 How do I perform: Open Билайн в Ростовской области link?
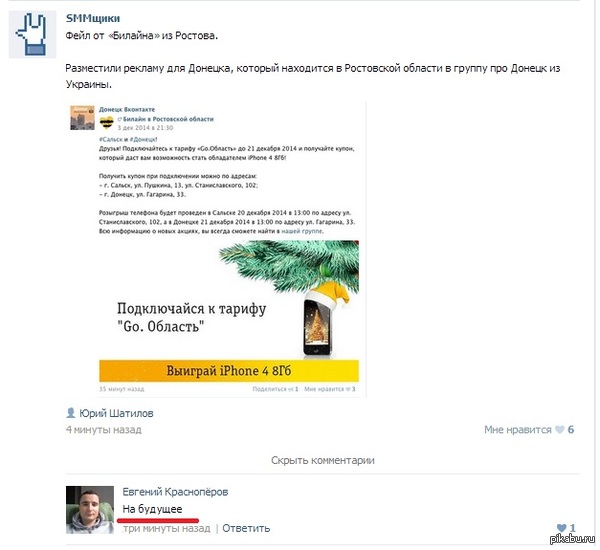click(168, 119)
